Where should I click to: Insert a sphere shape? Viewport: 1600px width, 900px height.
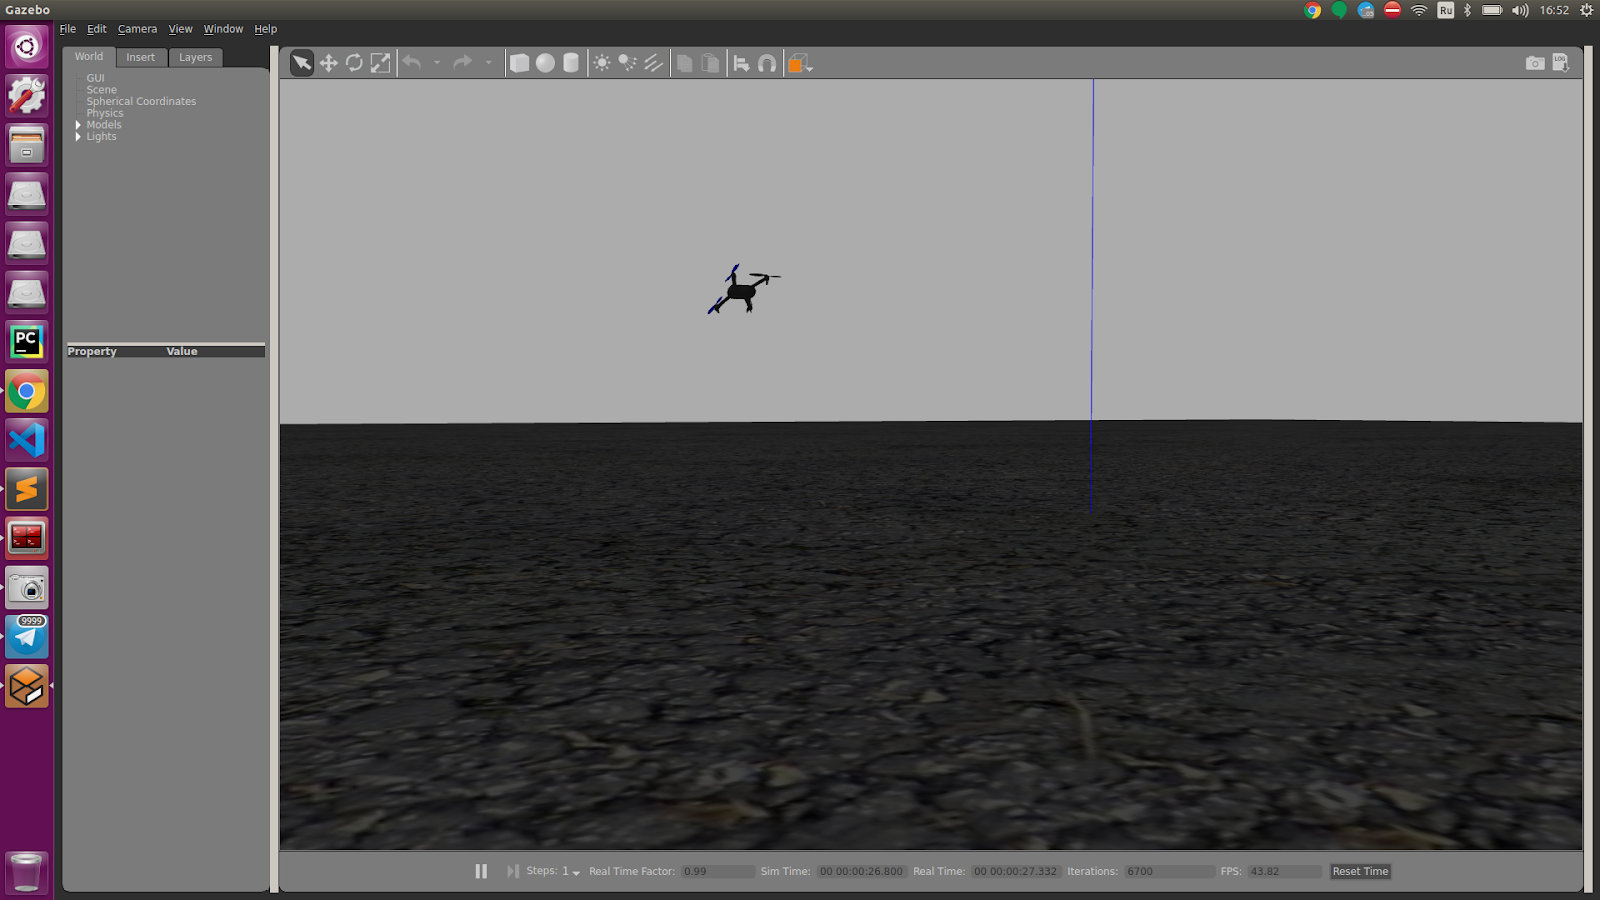[x=545, y=63]
